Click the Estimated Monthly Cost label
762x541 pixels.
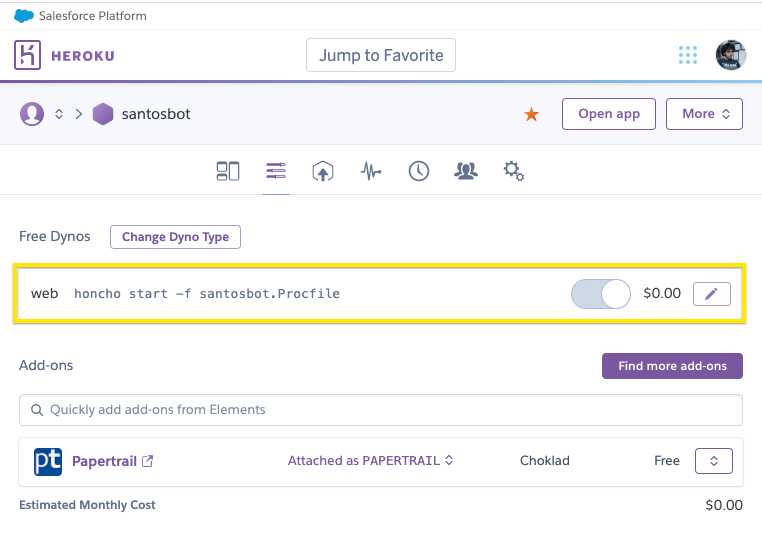pos(87,505)
